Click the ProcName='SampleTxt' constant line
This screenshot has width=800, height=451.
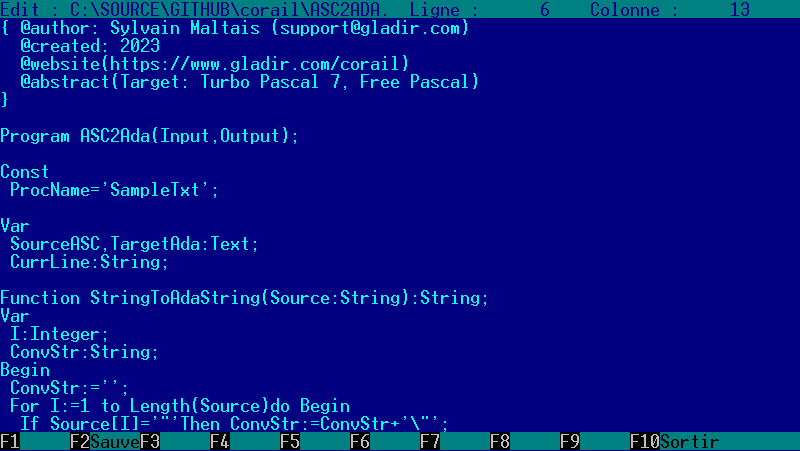[114, 189]
